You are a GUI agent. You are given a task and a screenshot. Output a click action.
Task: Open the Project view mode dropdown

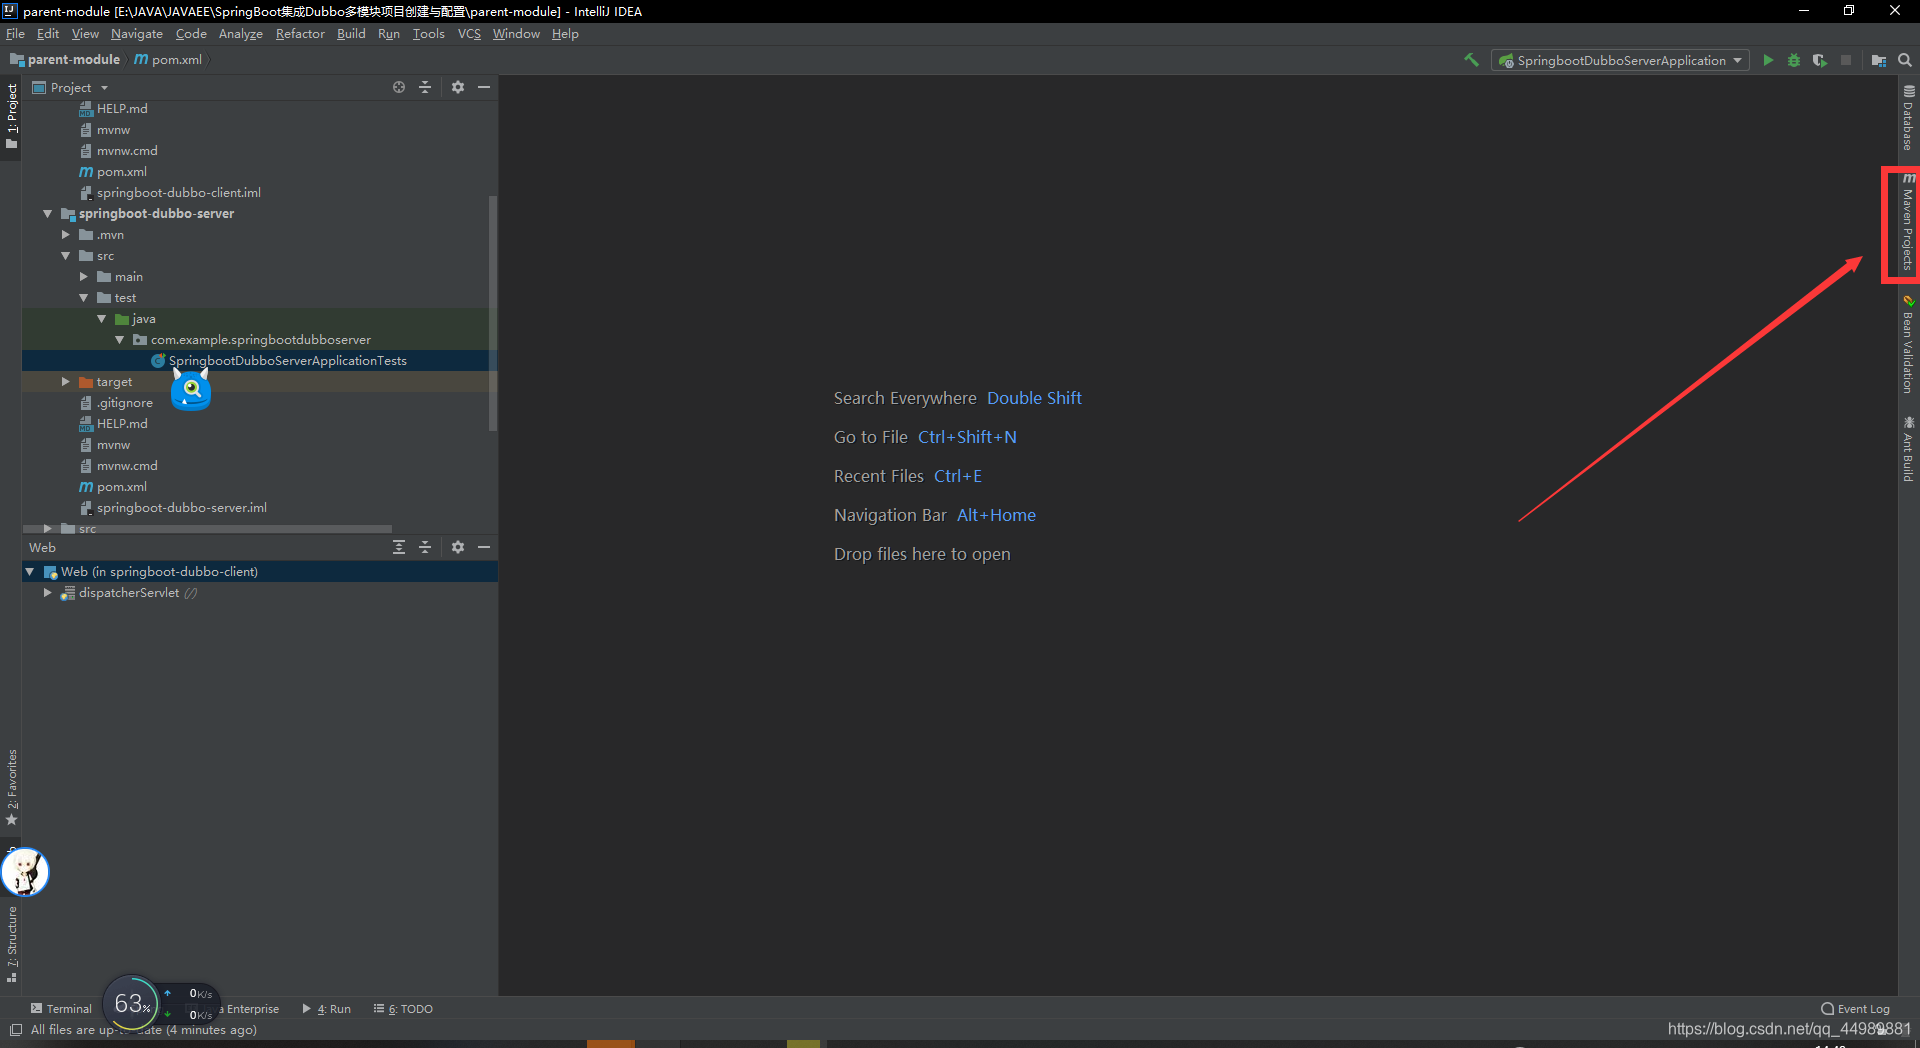[x=71, y=87]
